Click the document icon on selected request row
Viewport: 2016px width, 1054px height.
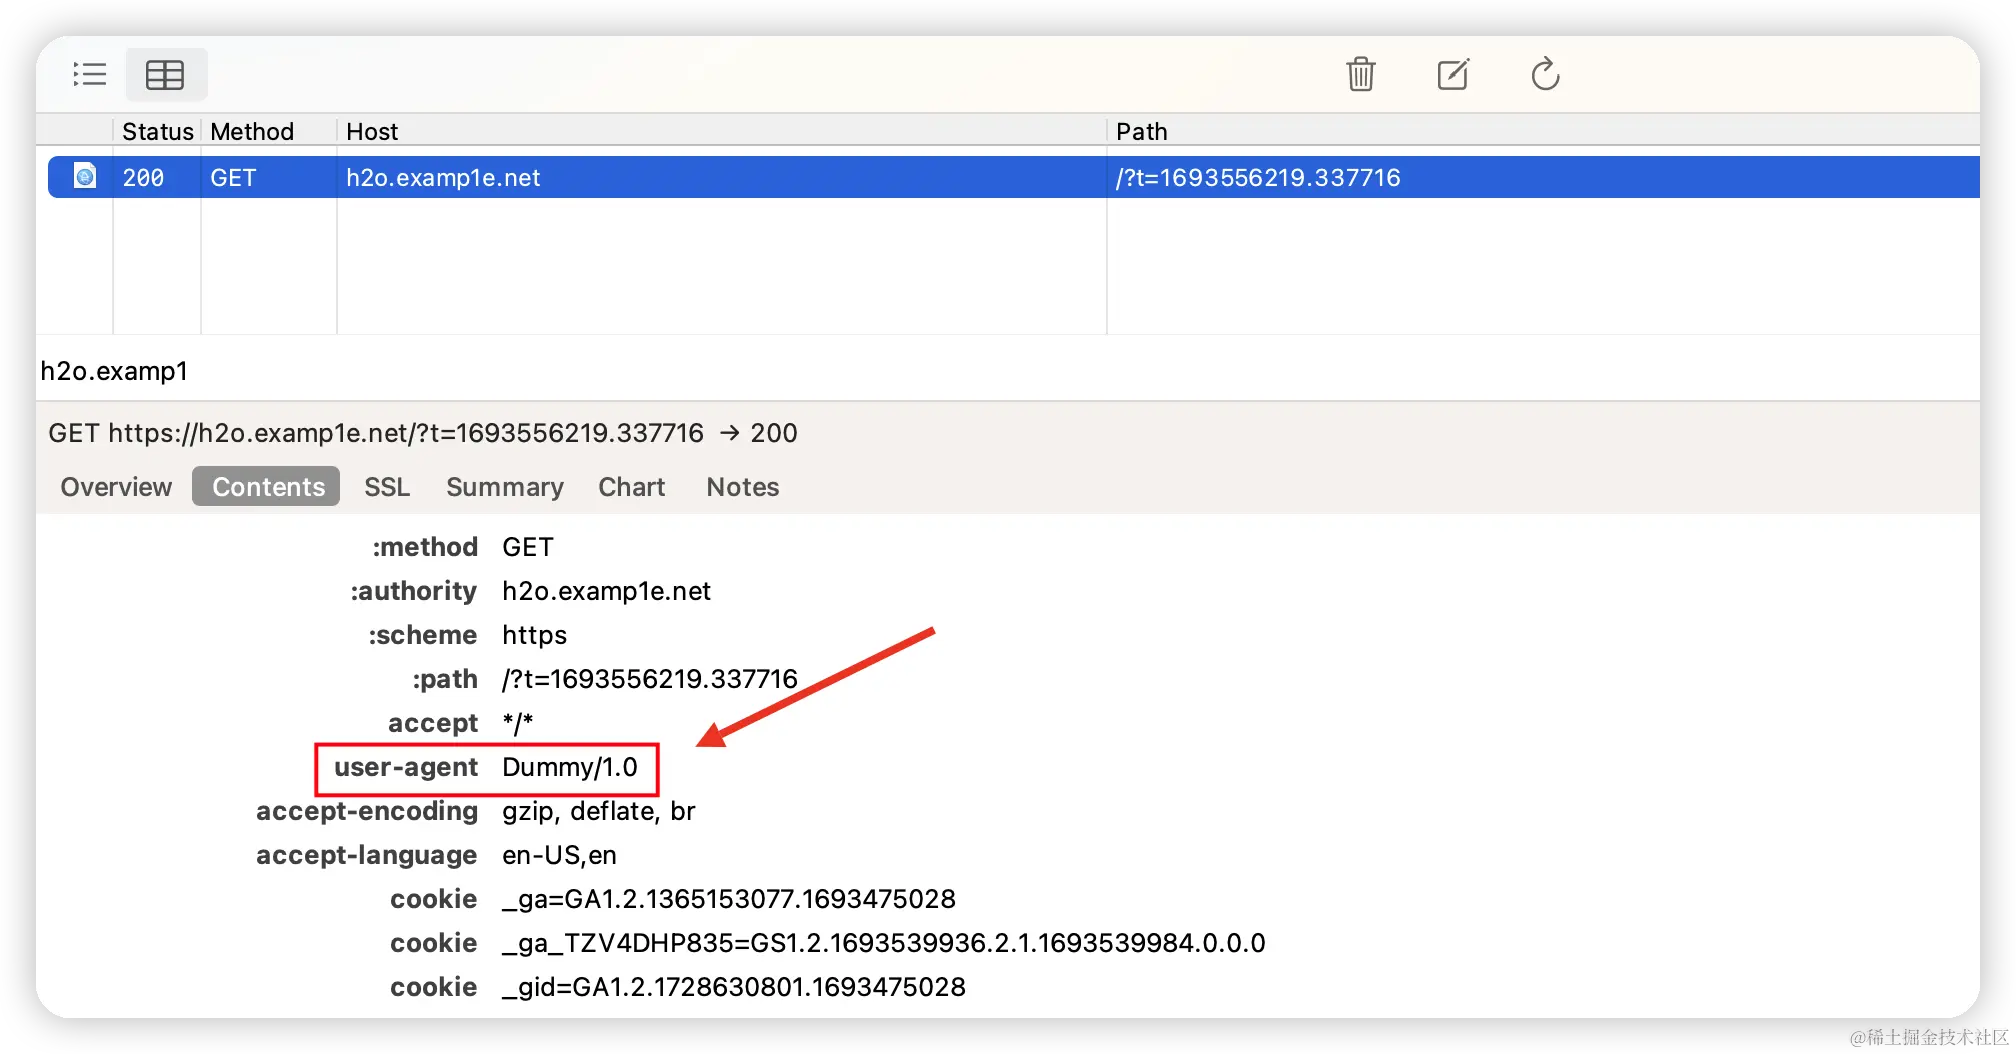click(85, 176)
